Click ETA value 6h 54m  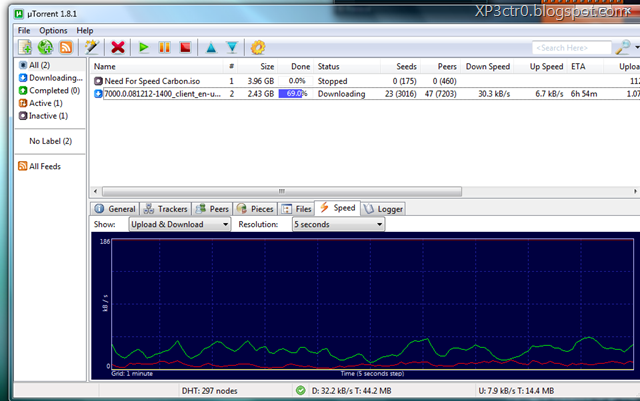click(584, 94)
